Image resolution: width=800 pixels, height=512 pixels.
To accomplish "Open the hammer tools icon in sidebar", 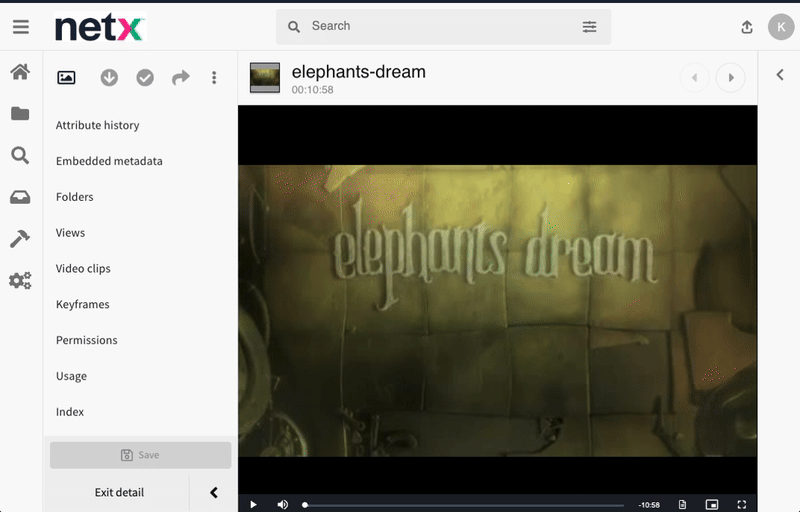I will [20, 238].
